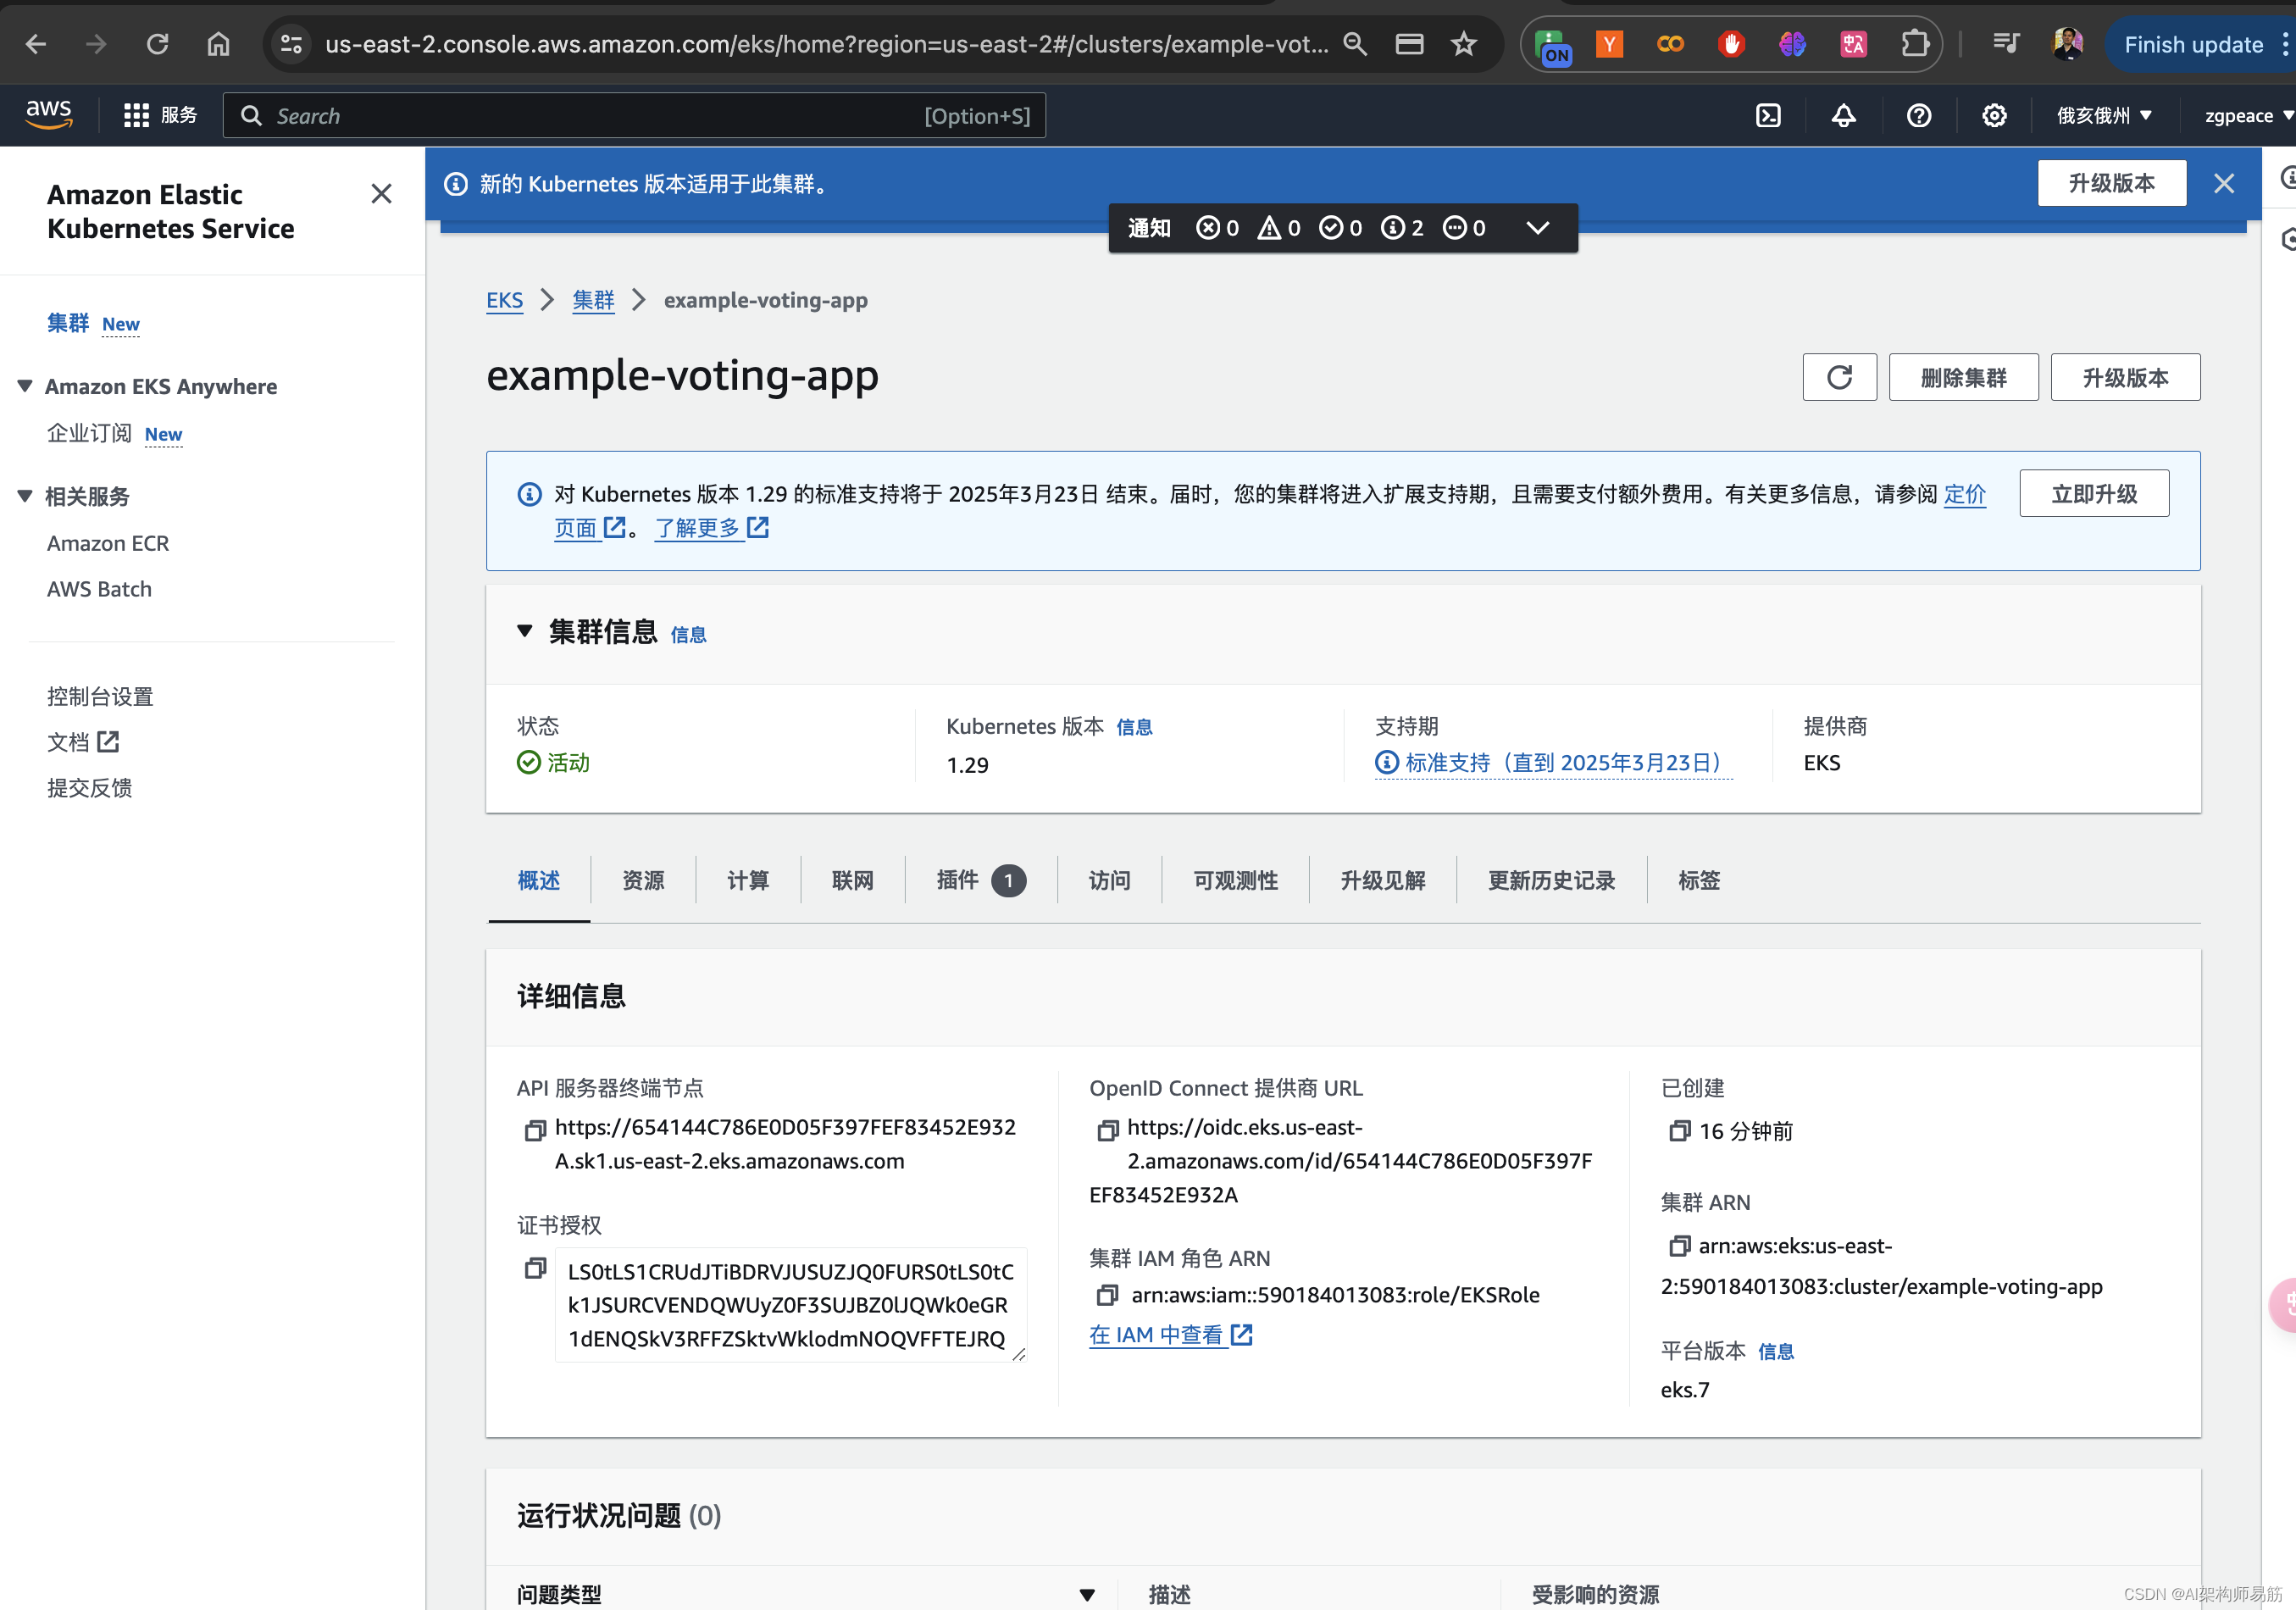This screenshot has width=2296, height=1610.
Task: Open the 服务 services grid menu
Action: click(160, 115)
